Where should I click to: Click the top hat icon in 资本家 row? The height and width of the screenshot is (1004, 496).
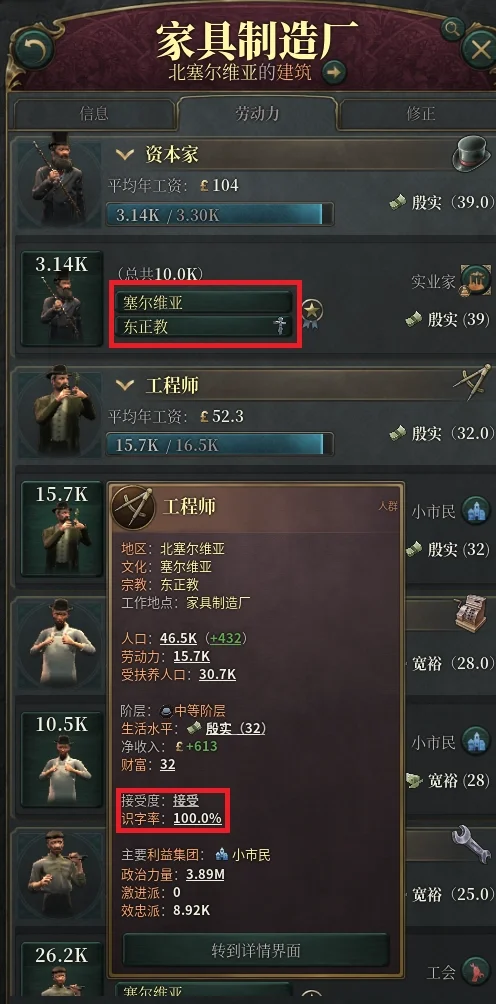471,154
